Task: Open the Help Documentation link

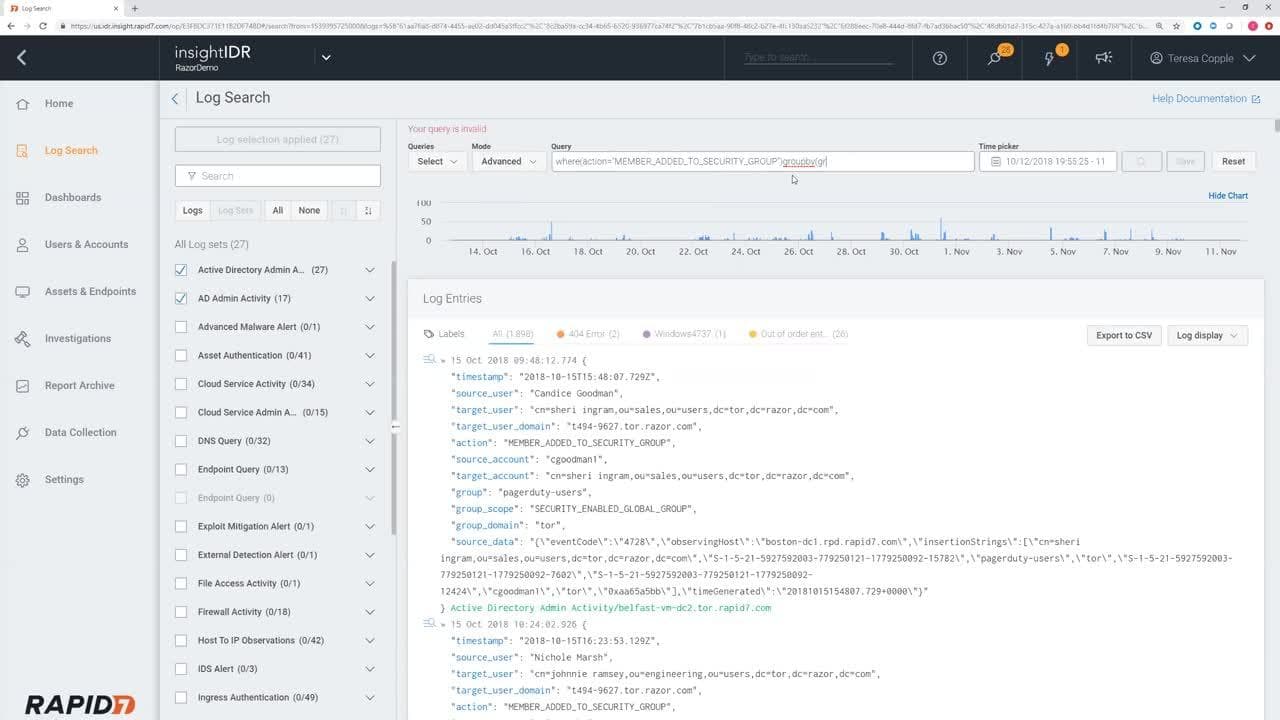Action: [x=1206, y=99]
